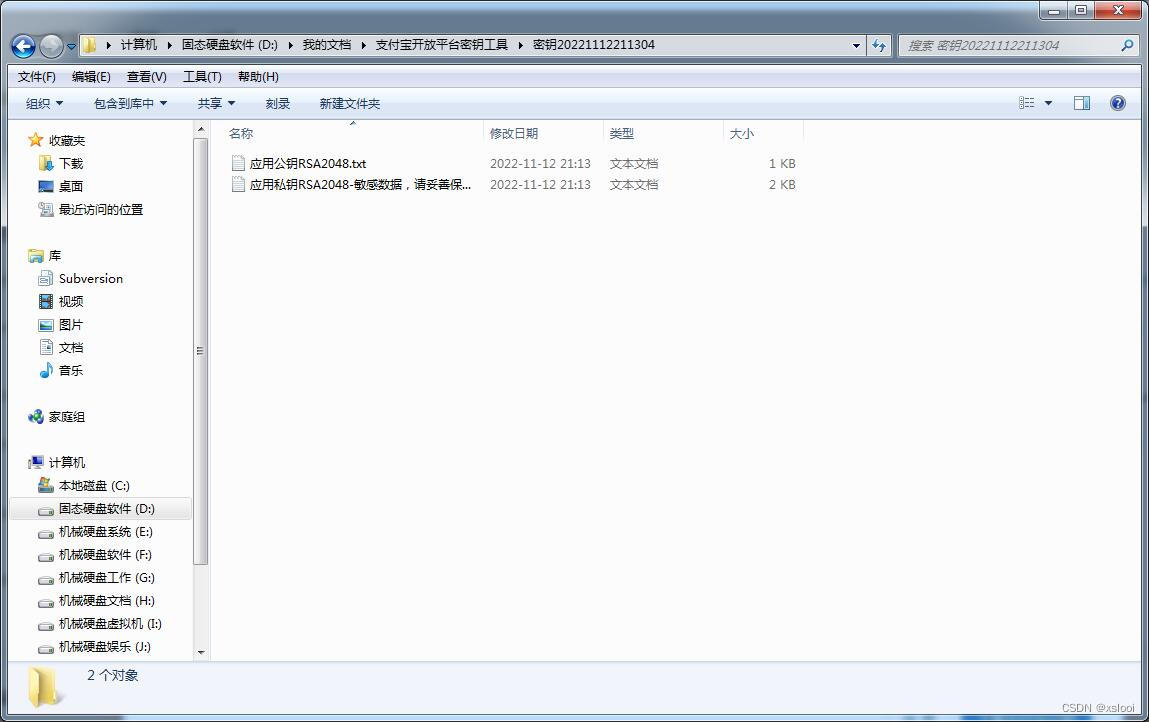This screenshot has height=722, width=1149.
Task: Click the 2 KB size cell
Action: click(782, 185)
